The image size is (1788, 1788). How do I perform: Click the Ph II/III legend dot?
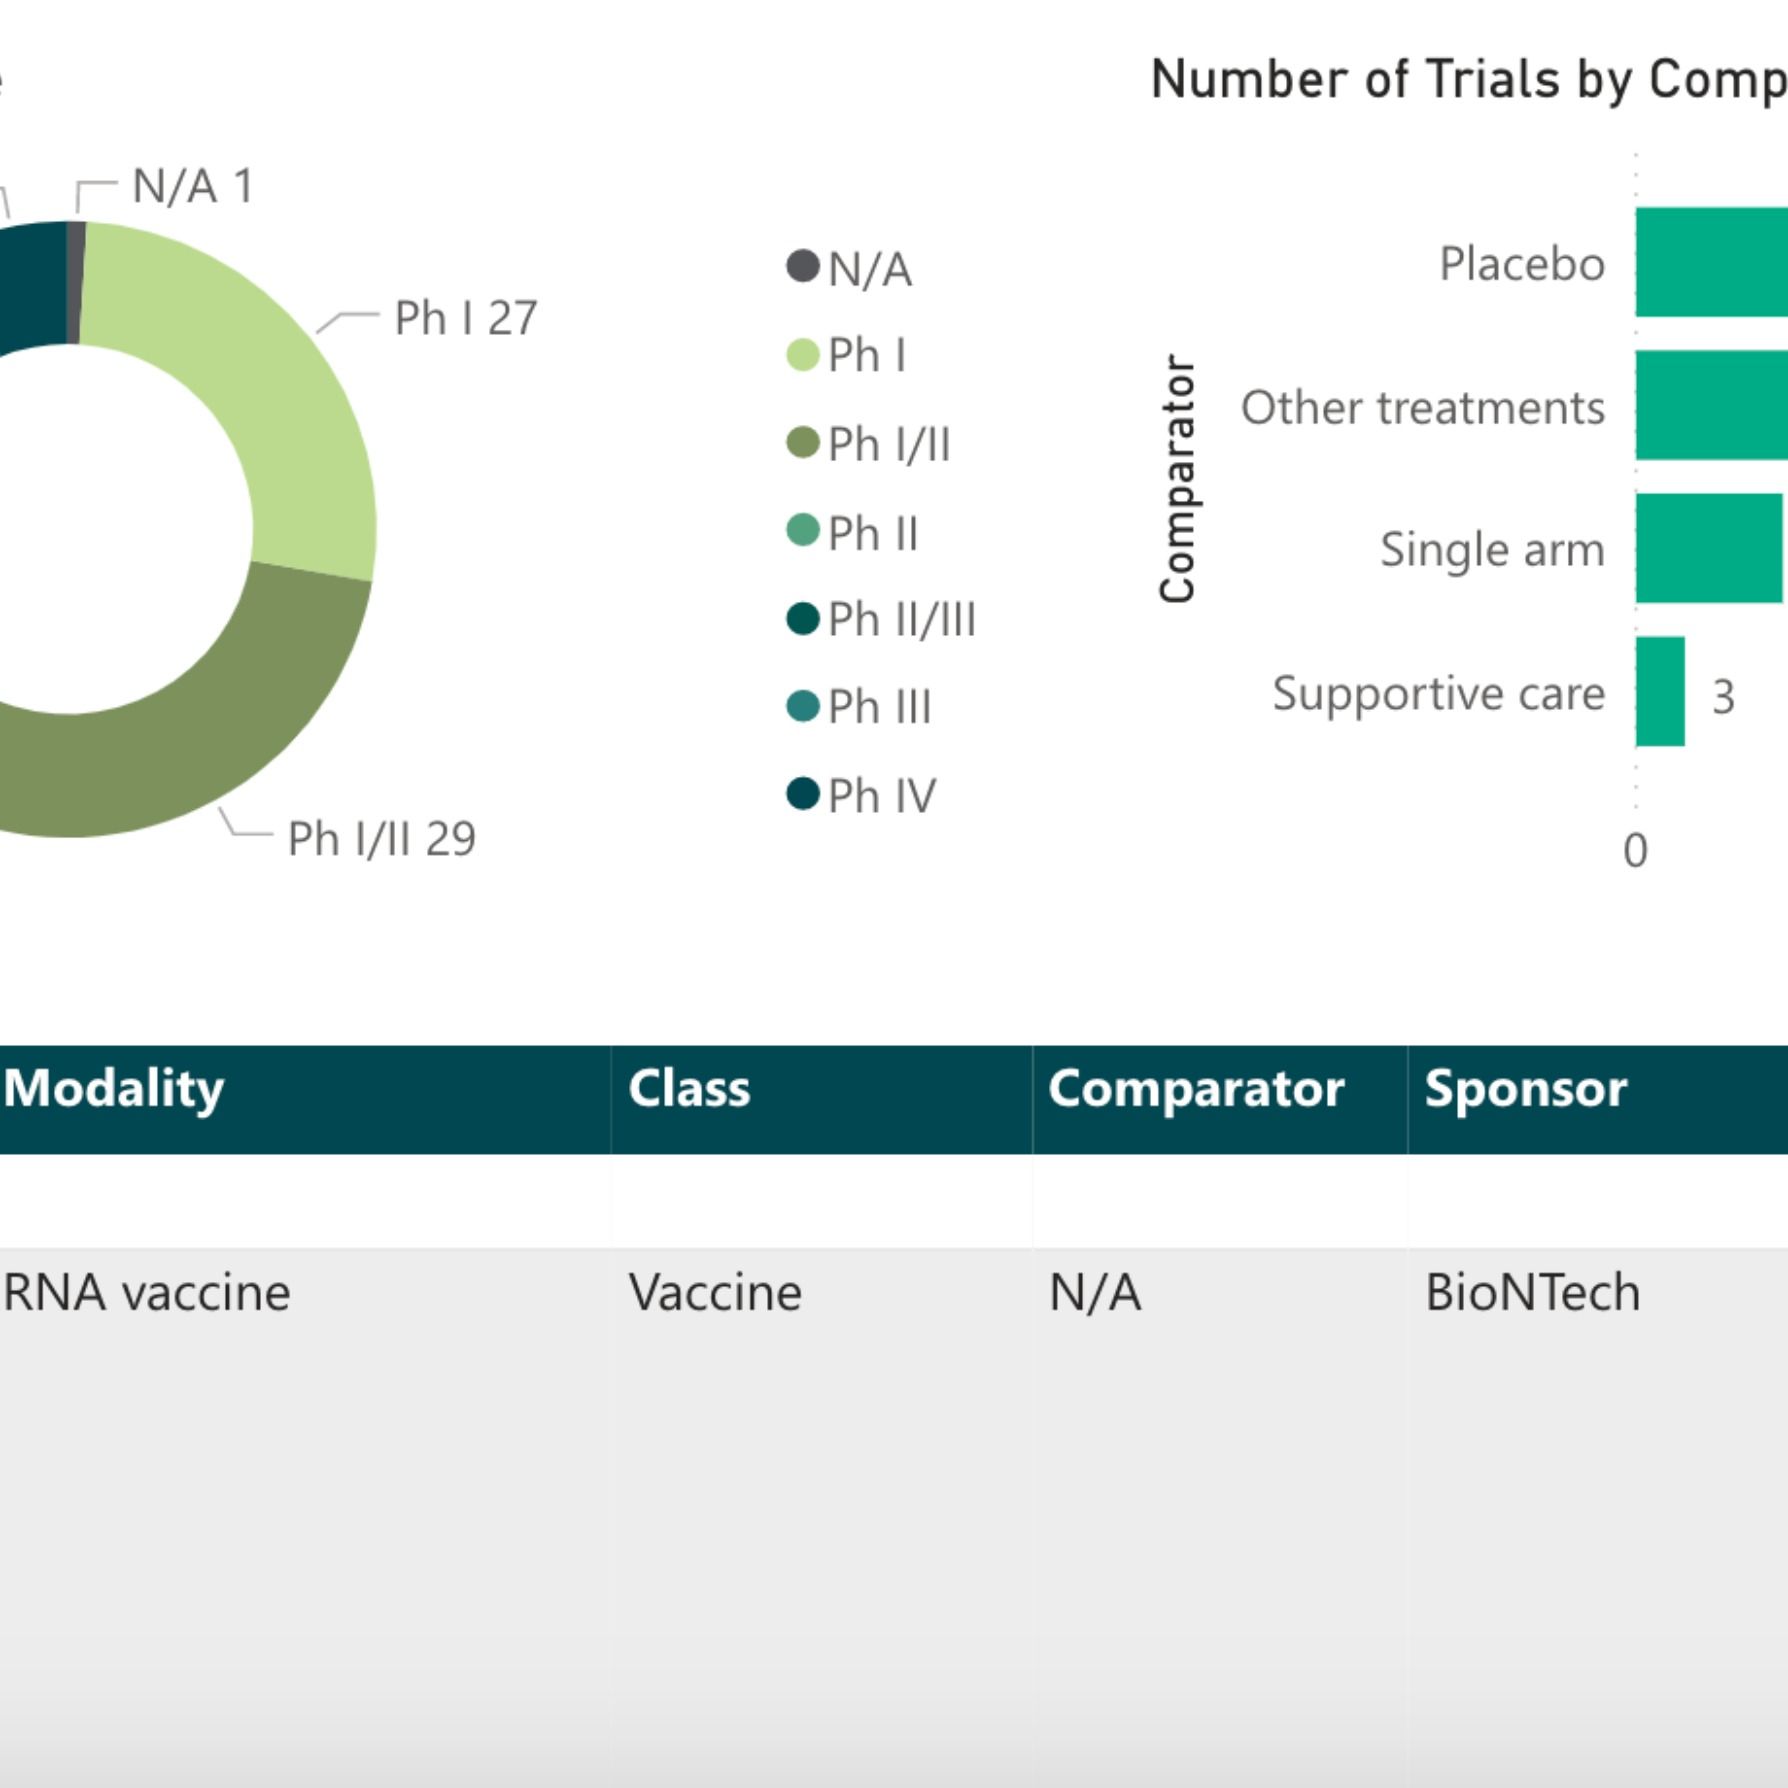tap(803, 618)
